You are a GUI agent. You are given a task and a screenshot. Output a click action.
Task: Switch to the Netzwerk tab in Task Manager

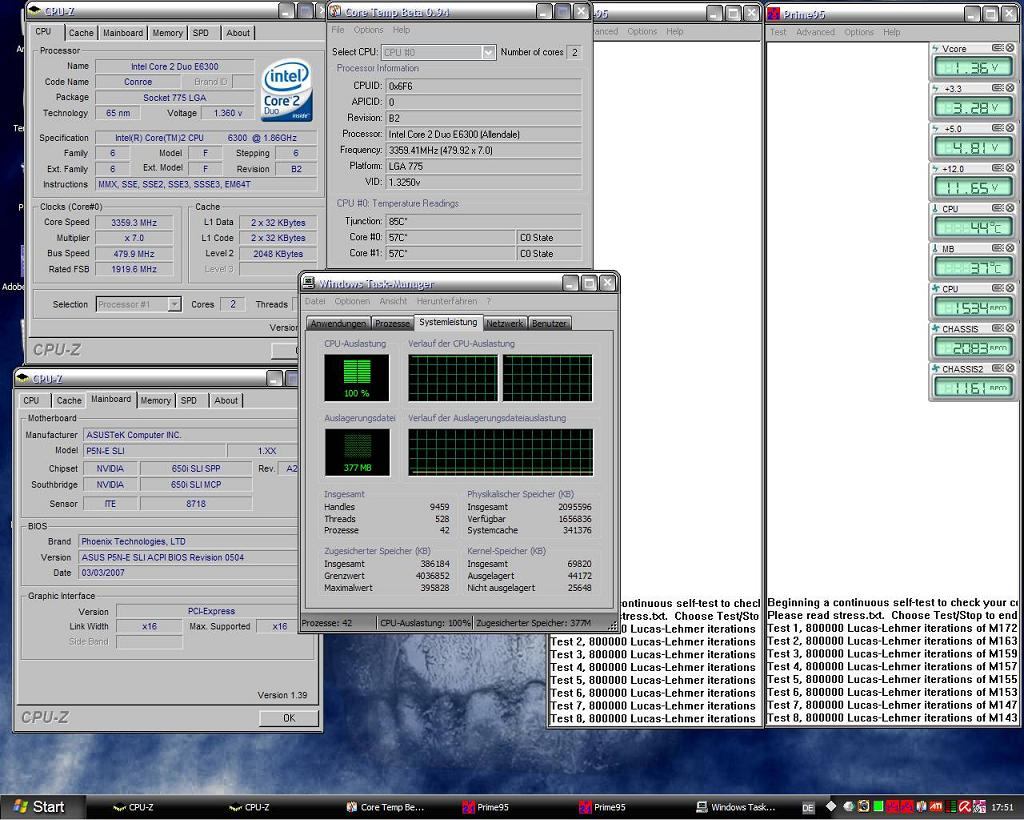(x=505, y=323)
